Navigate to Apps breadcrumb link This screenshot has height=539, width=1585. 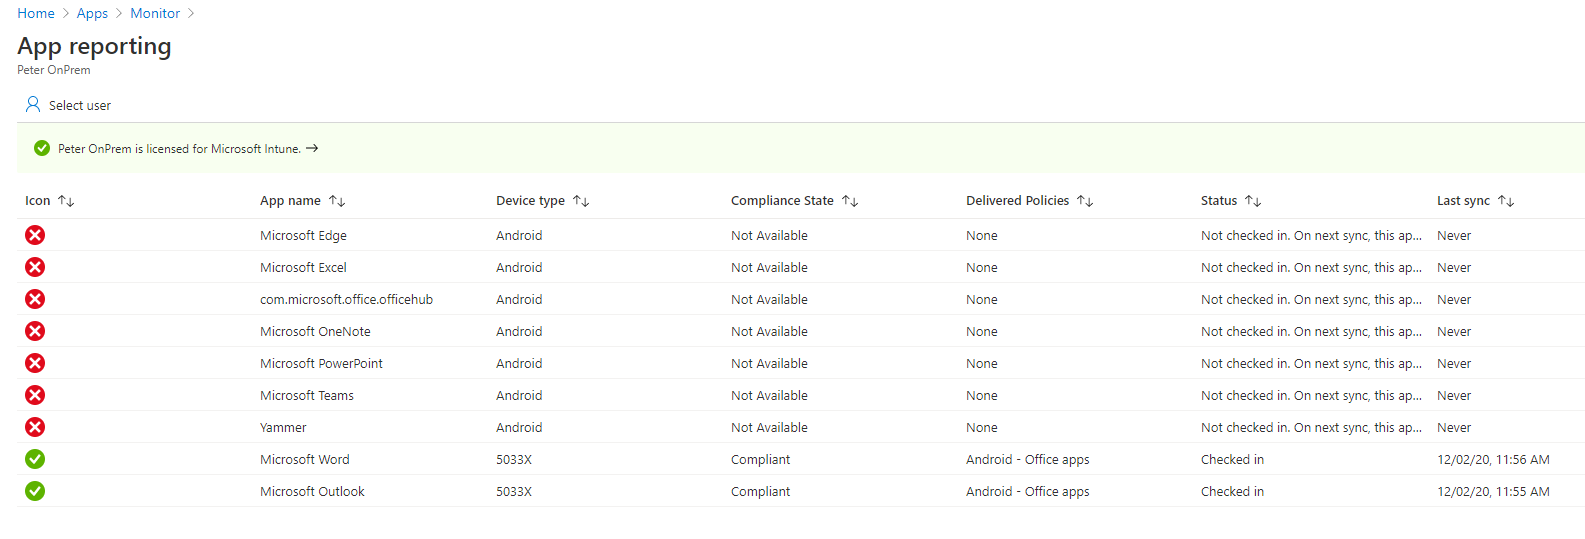tap(92, 13)
